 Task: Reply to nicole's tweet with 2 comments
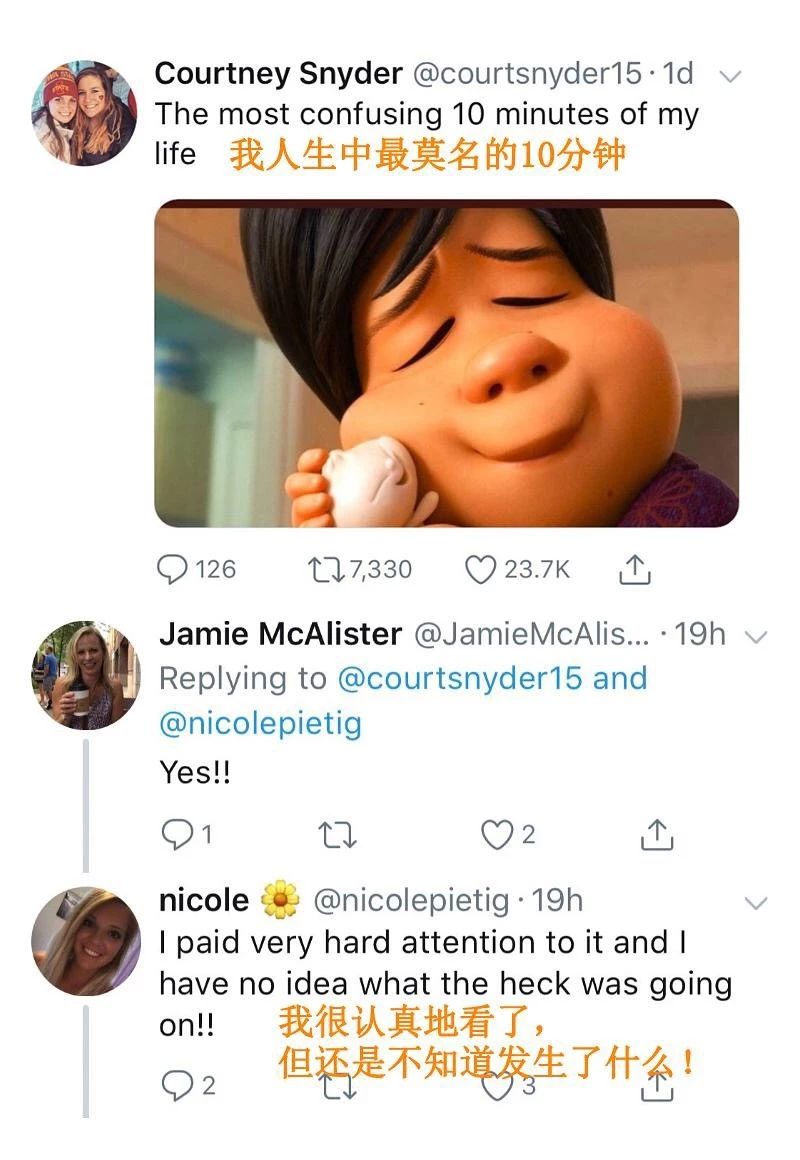(x=177, y=1085)
